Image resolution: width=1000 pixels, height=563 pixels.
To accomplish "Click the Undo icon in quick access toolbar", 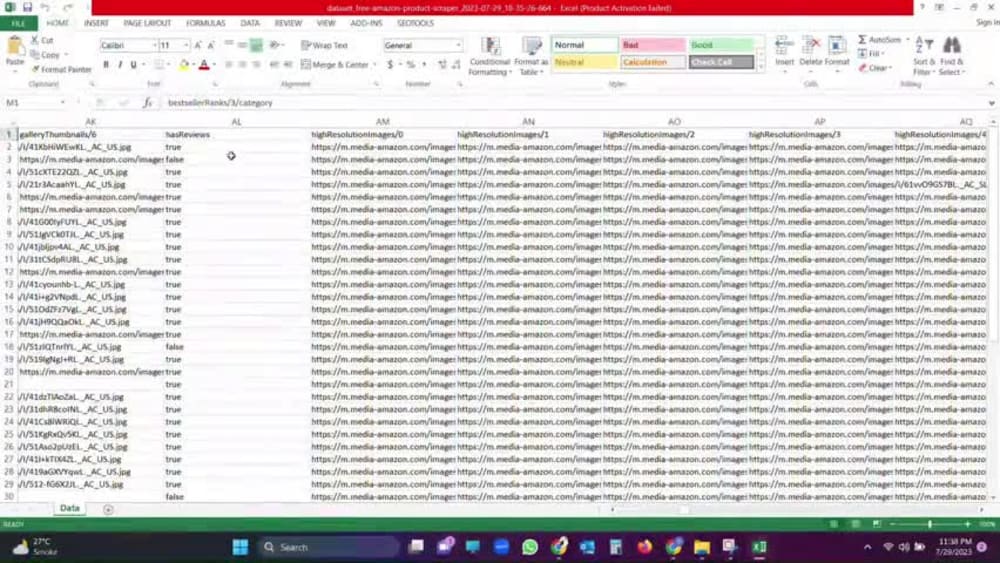I will 45,8.
